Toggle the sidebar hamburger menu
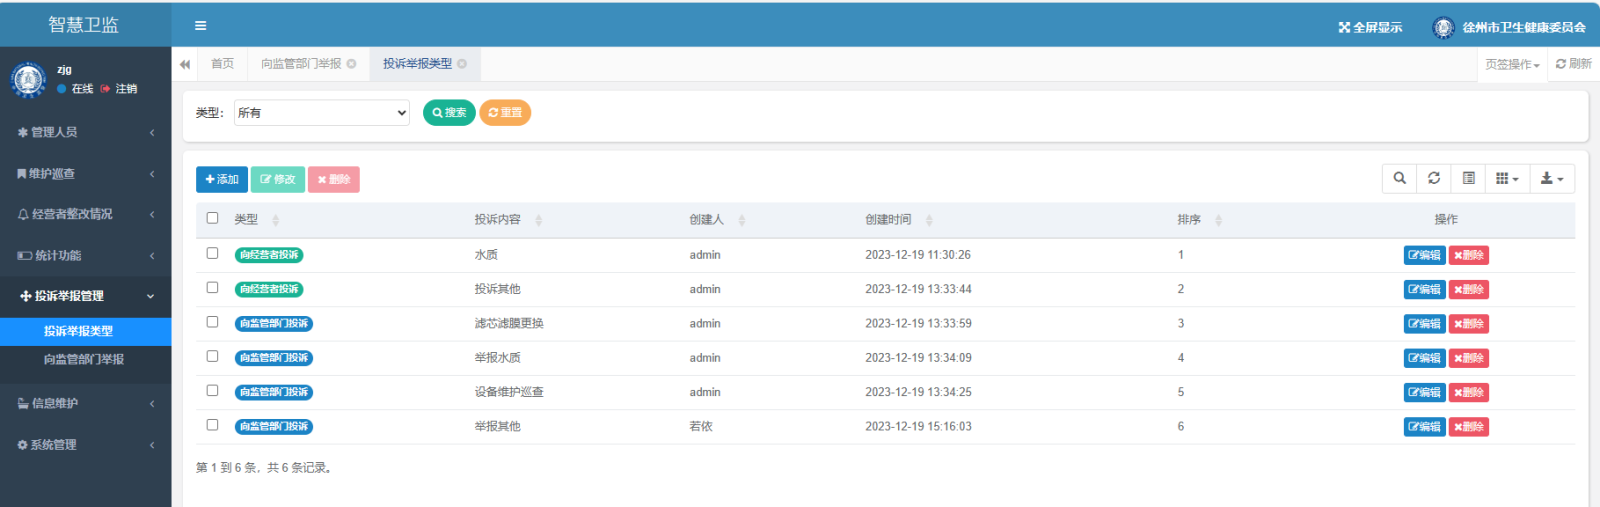Screen dimensions: 1600x507 (x=200, y=26)
